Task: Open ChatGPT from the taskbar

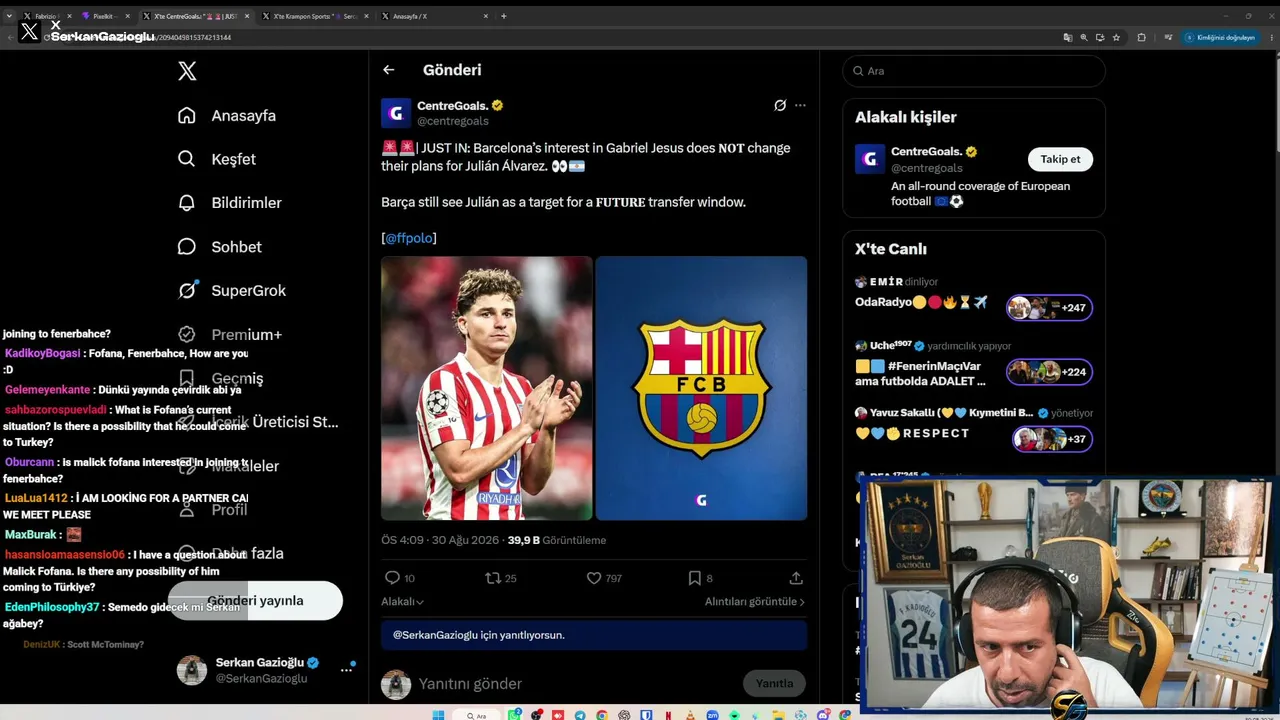Action: (624, 715)
